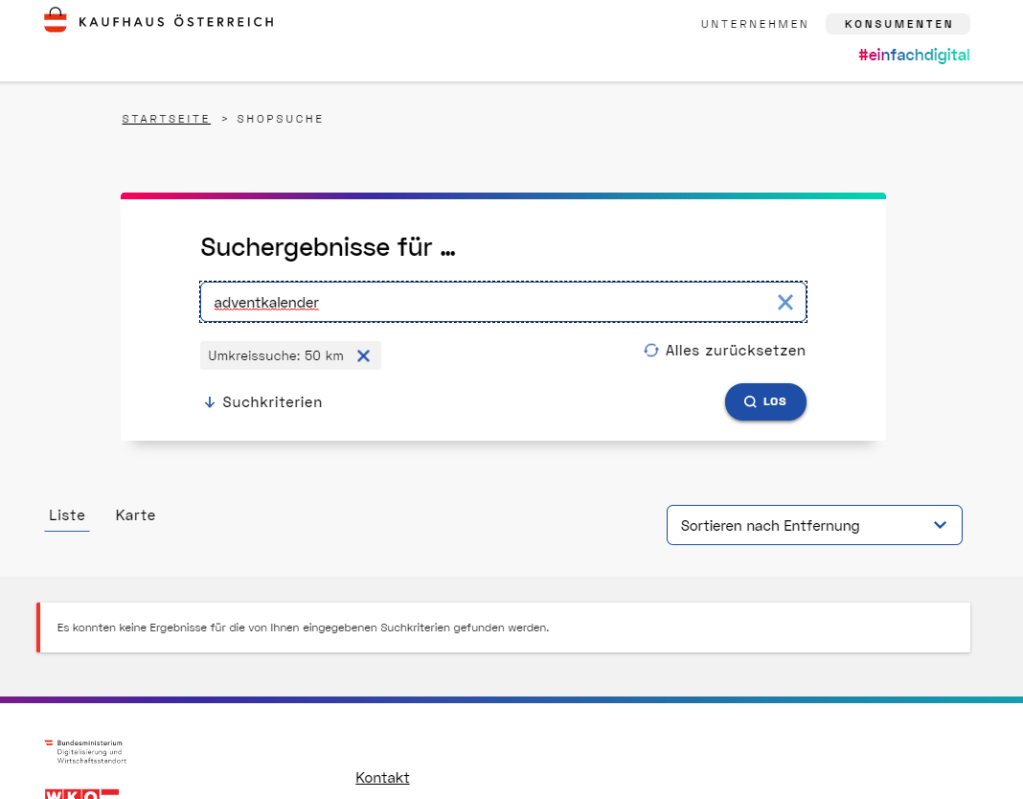Open the Kontakt link in the footer
1023x799 pixels.
coord(382,777)
